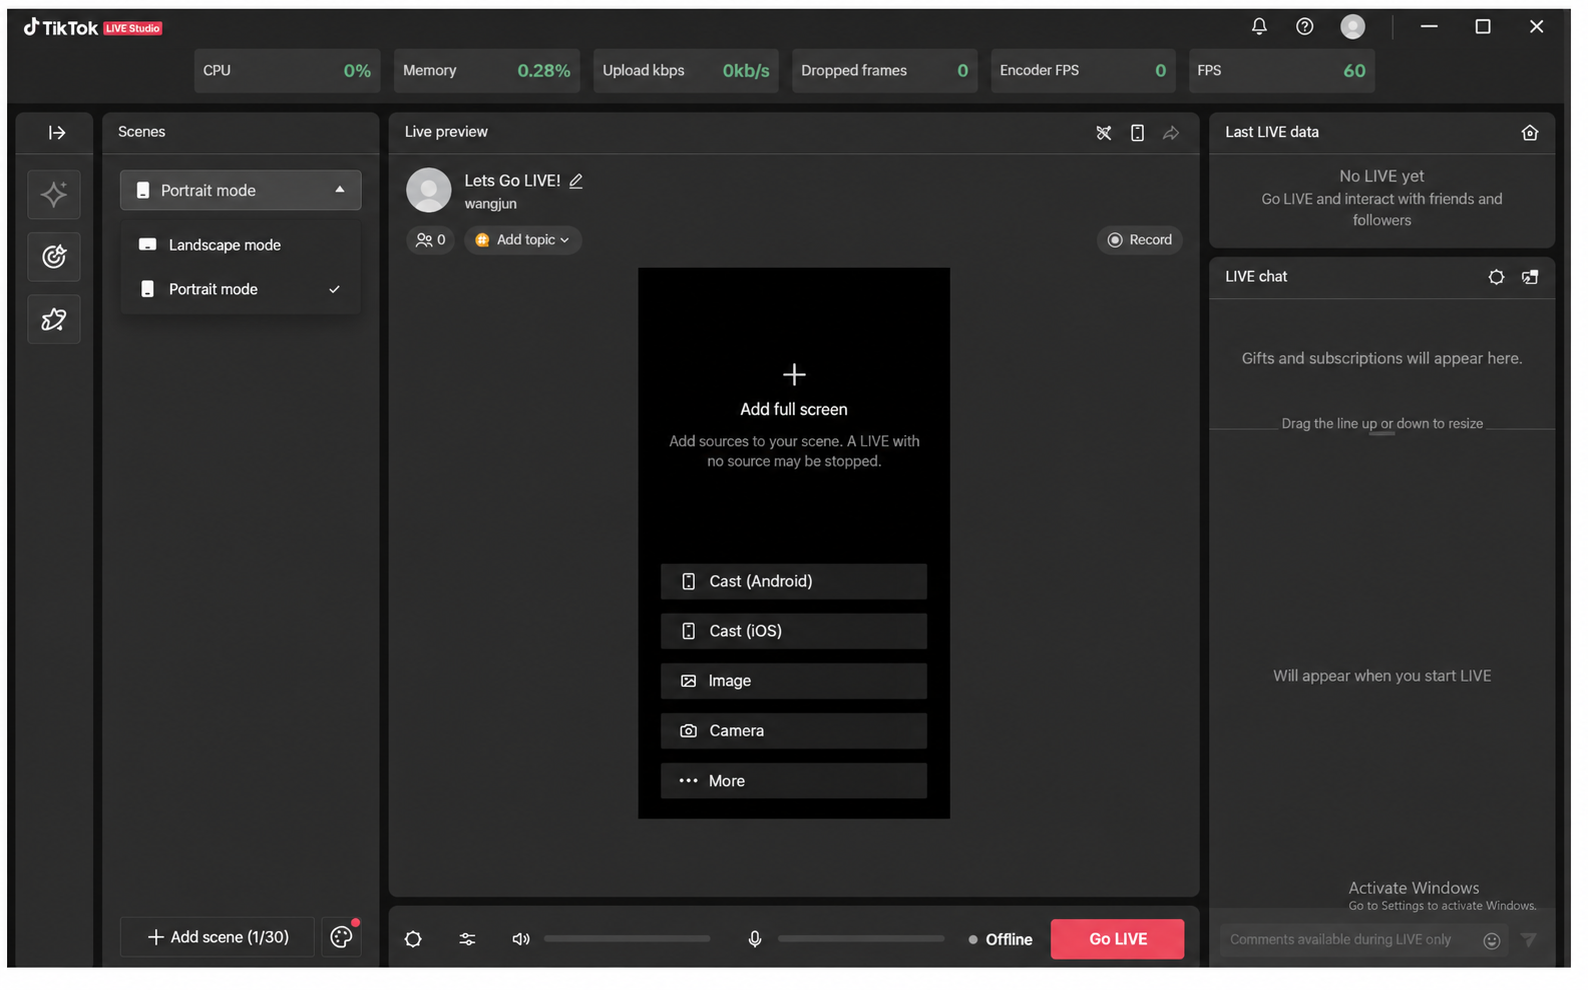The height and width of the screenshot is (990, 1588).
Task: Open the theme palette icon near Add scene
Action: tap(342, 937)
